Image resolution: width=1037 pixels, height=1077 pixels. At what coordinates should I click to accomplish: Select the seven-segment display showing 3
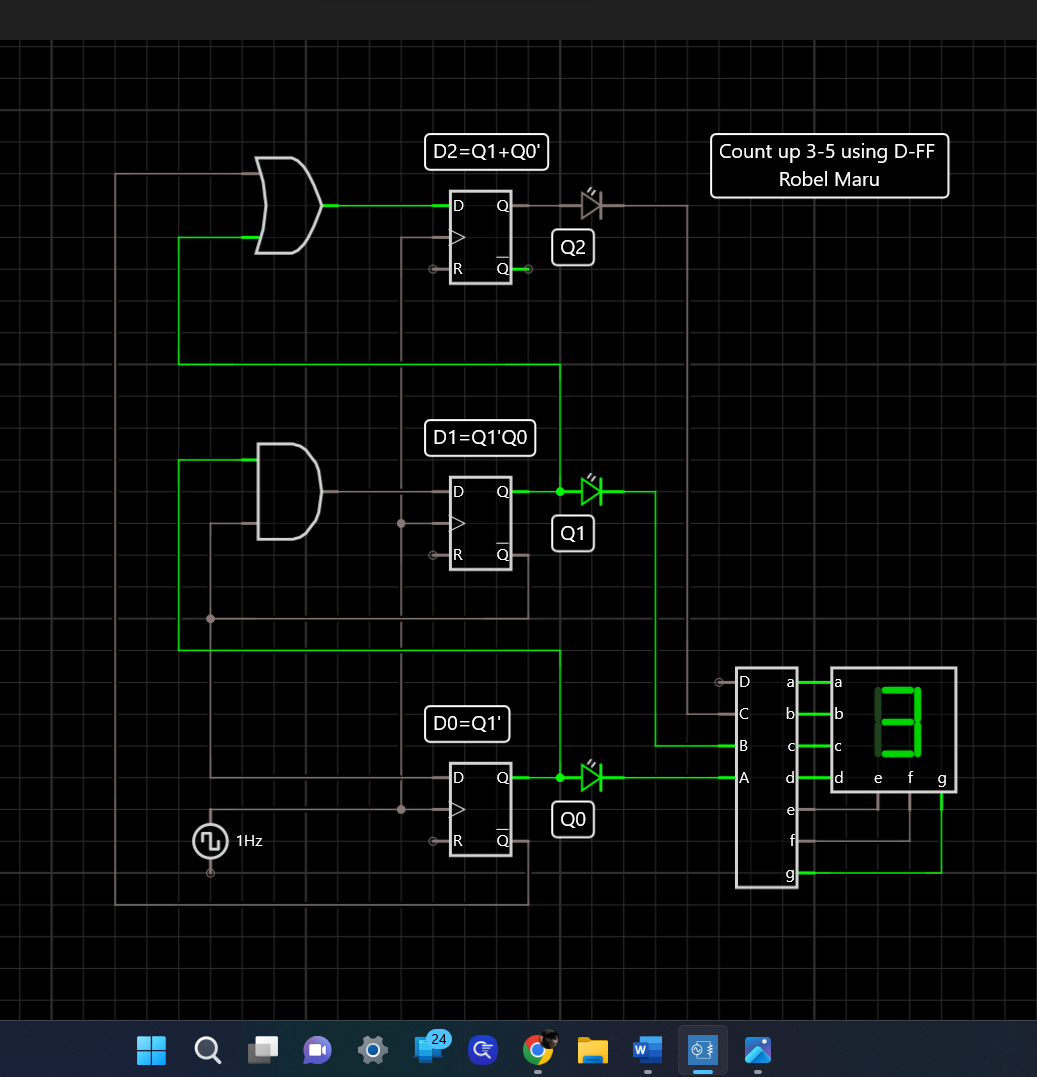[893, 729]
